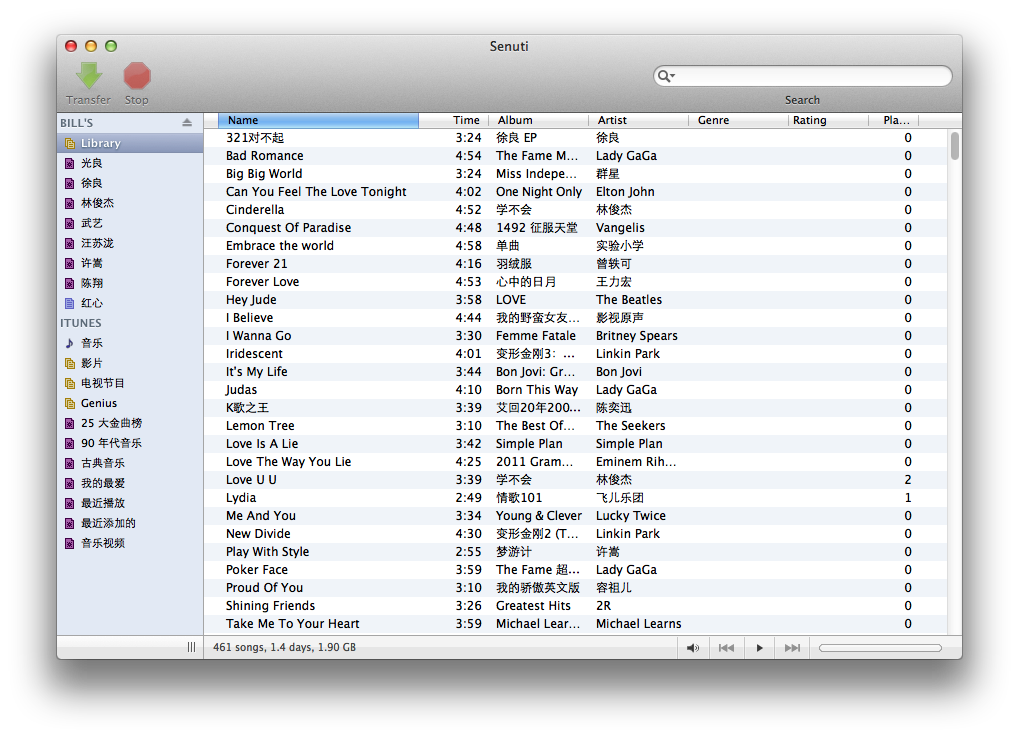Open the 陈翔 playlist
Viewport: 1019px width, 738px height.
point(130,283)
